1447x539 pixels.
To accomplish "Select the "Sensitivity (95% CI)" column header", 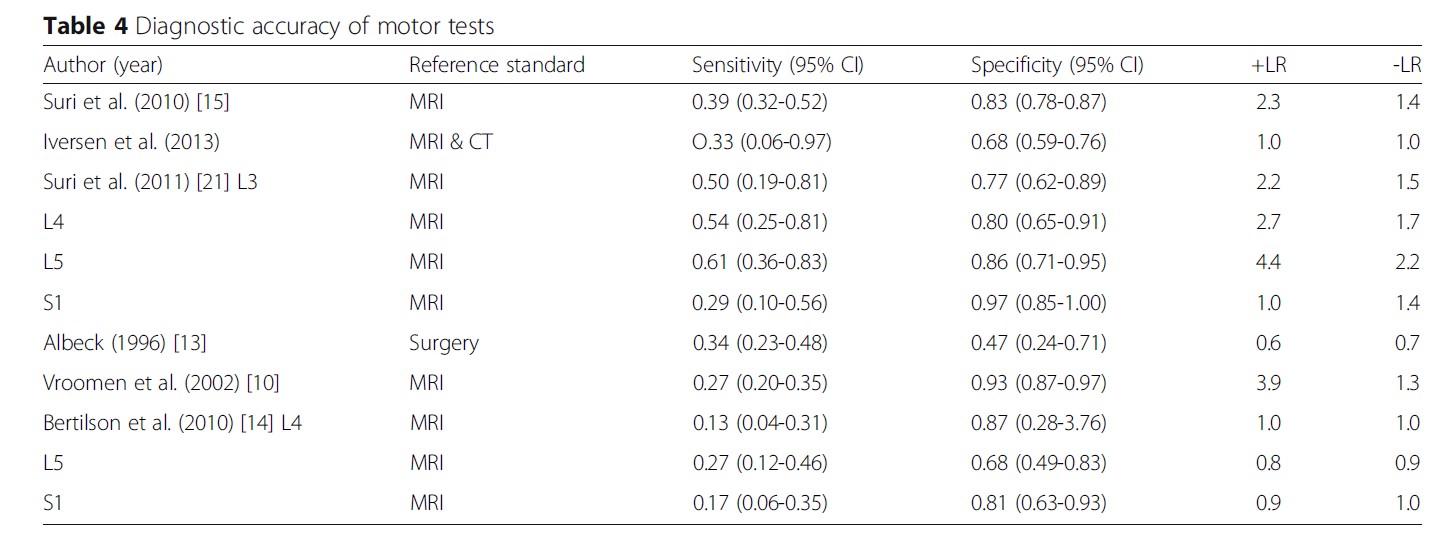I will point(777,66).
